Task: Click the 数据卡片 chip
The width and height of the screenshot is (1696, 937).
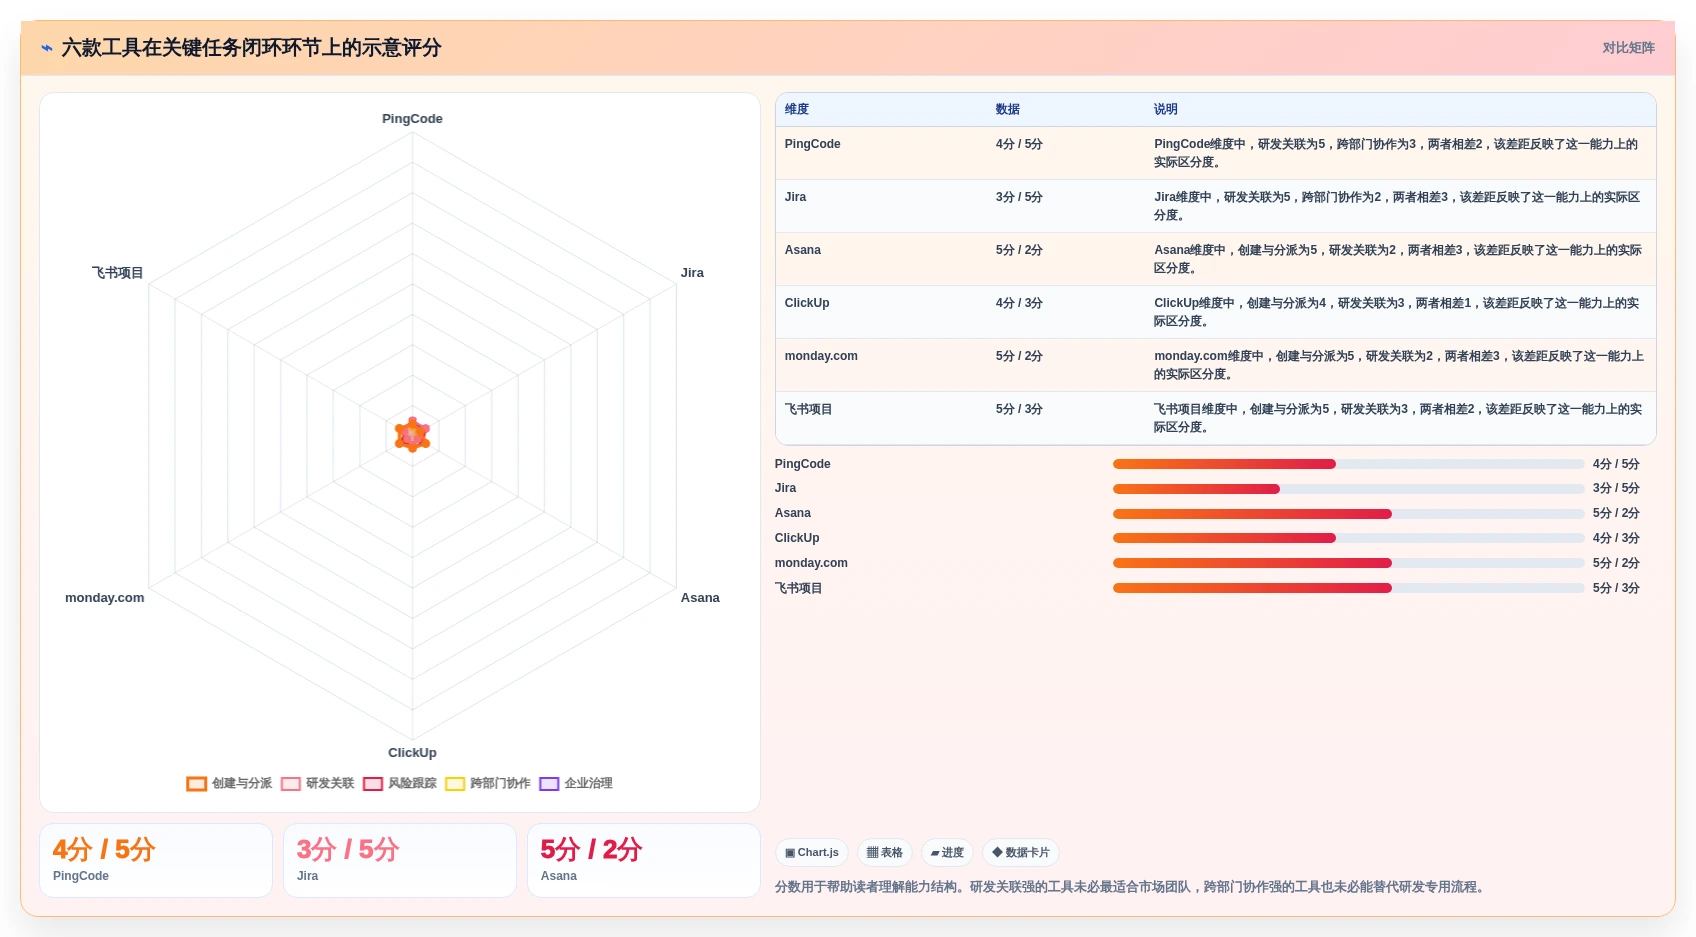Action: coord(1021,853)
